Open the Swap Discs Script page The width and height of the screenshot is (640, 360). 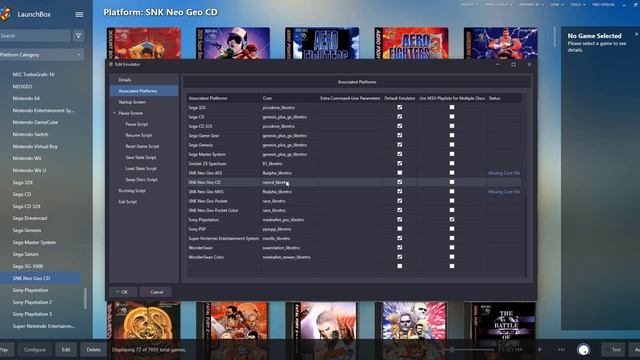click(142, 179)
